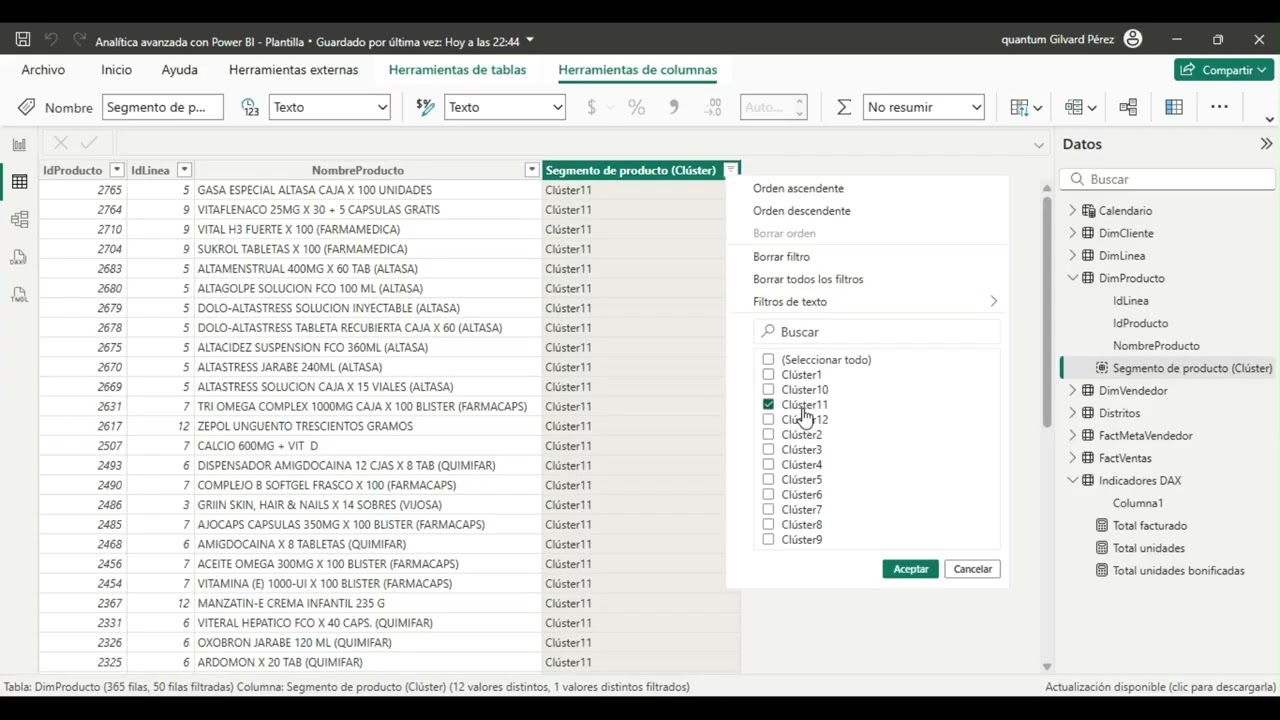Switch to Report view in left sidebar
Image resolution: width=1280 pixels, height=720 pixels.
pyautogui.click(x=19, y=145)
